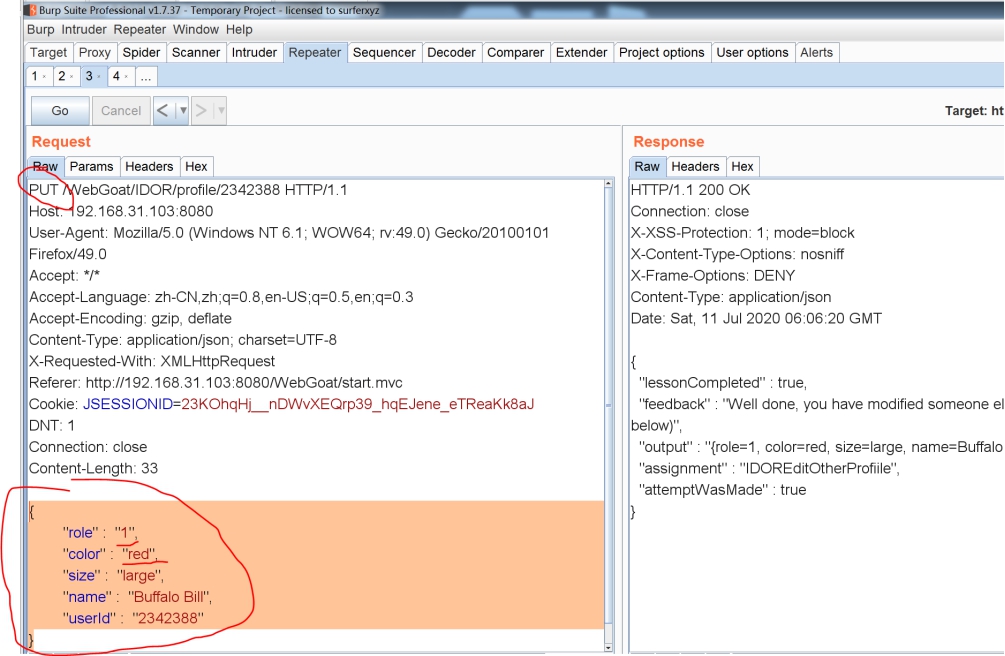Click the PUT request line text
The image size is (1005, 656).
pyautogui.click(x=188, y=190)
